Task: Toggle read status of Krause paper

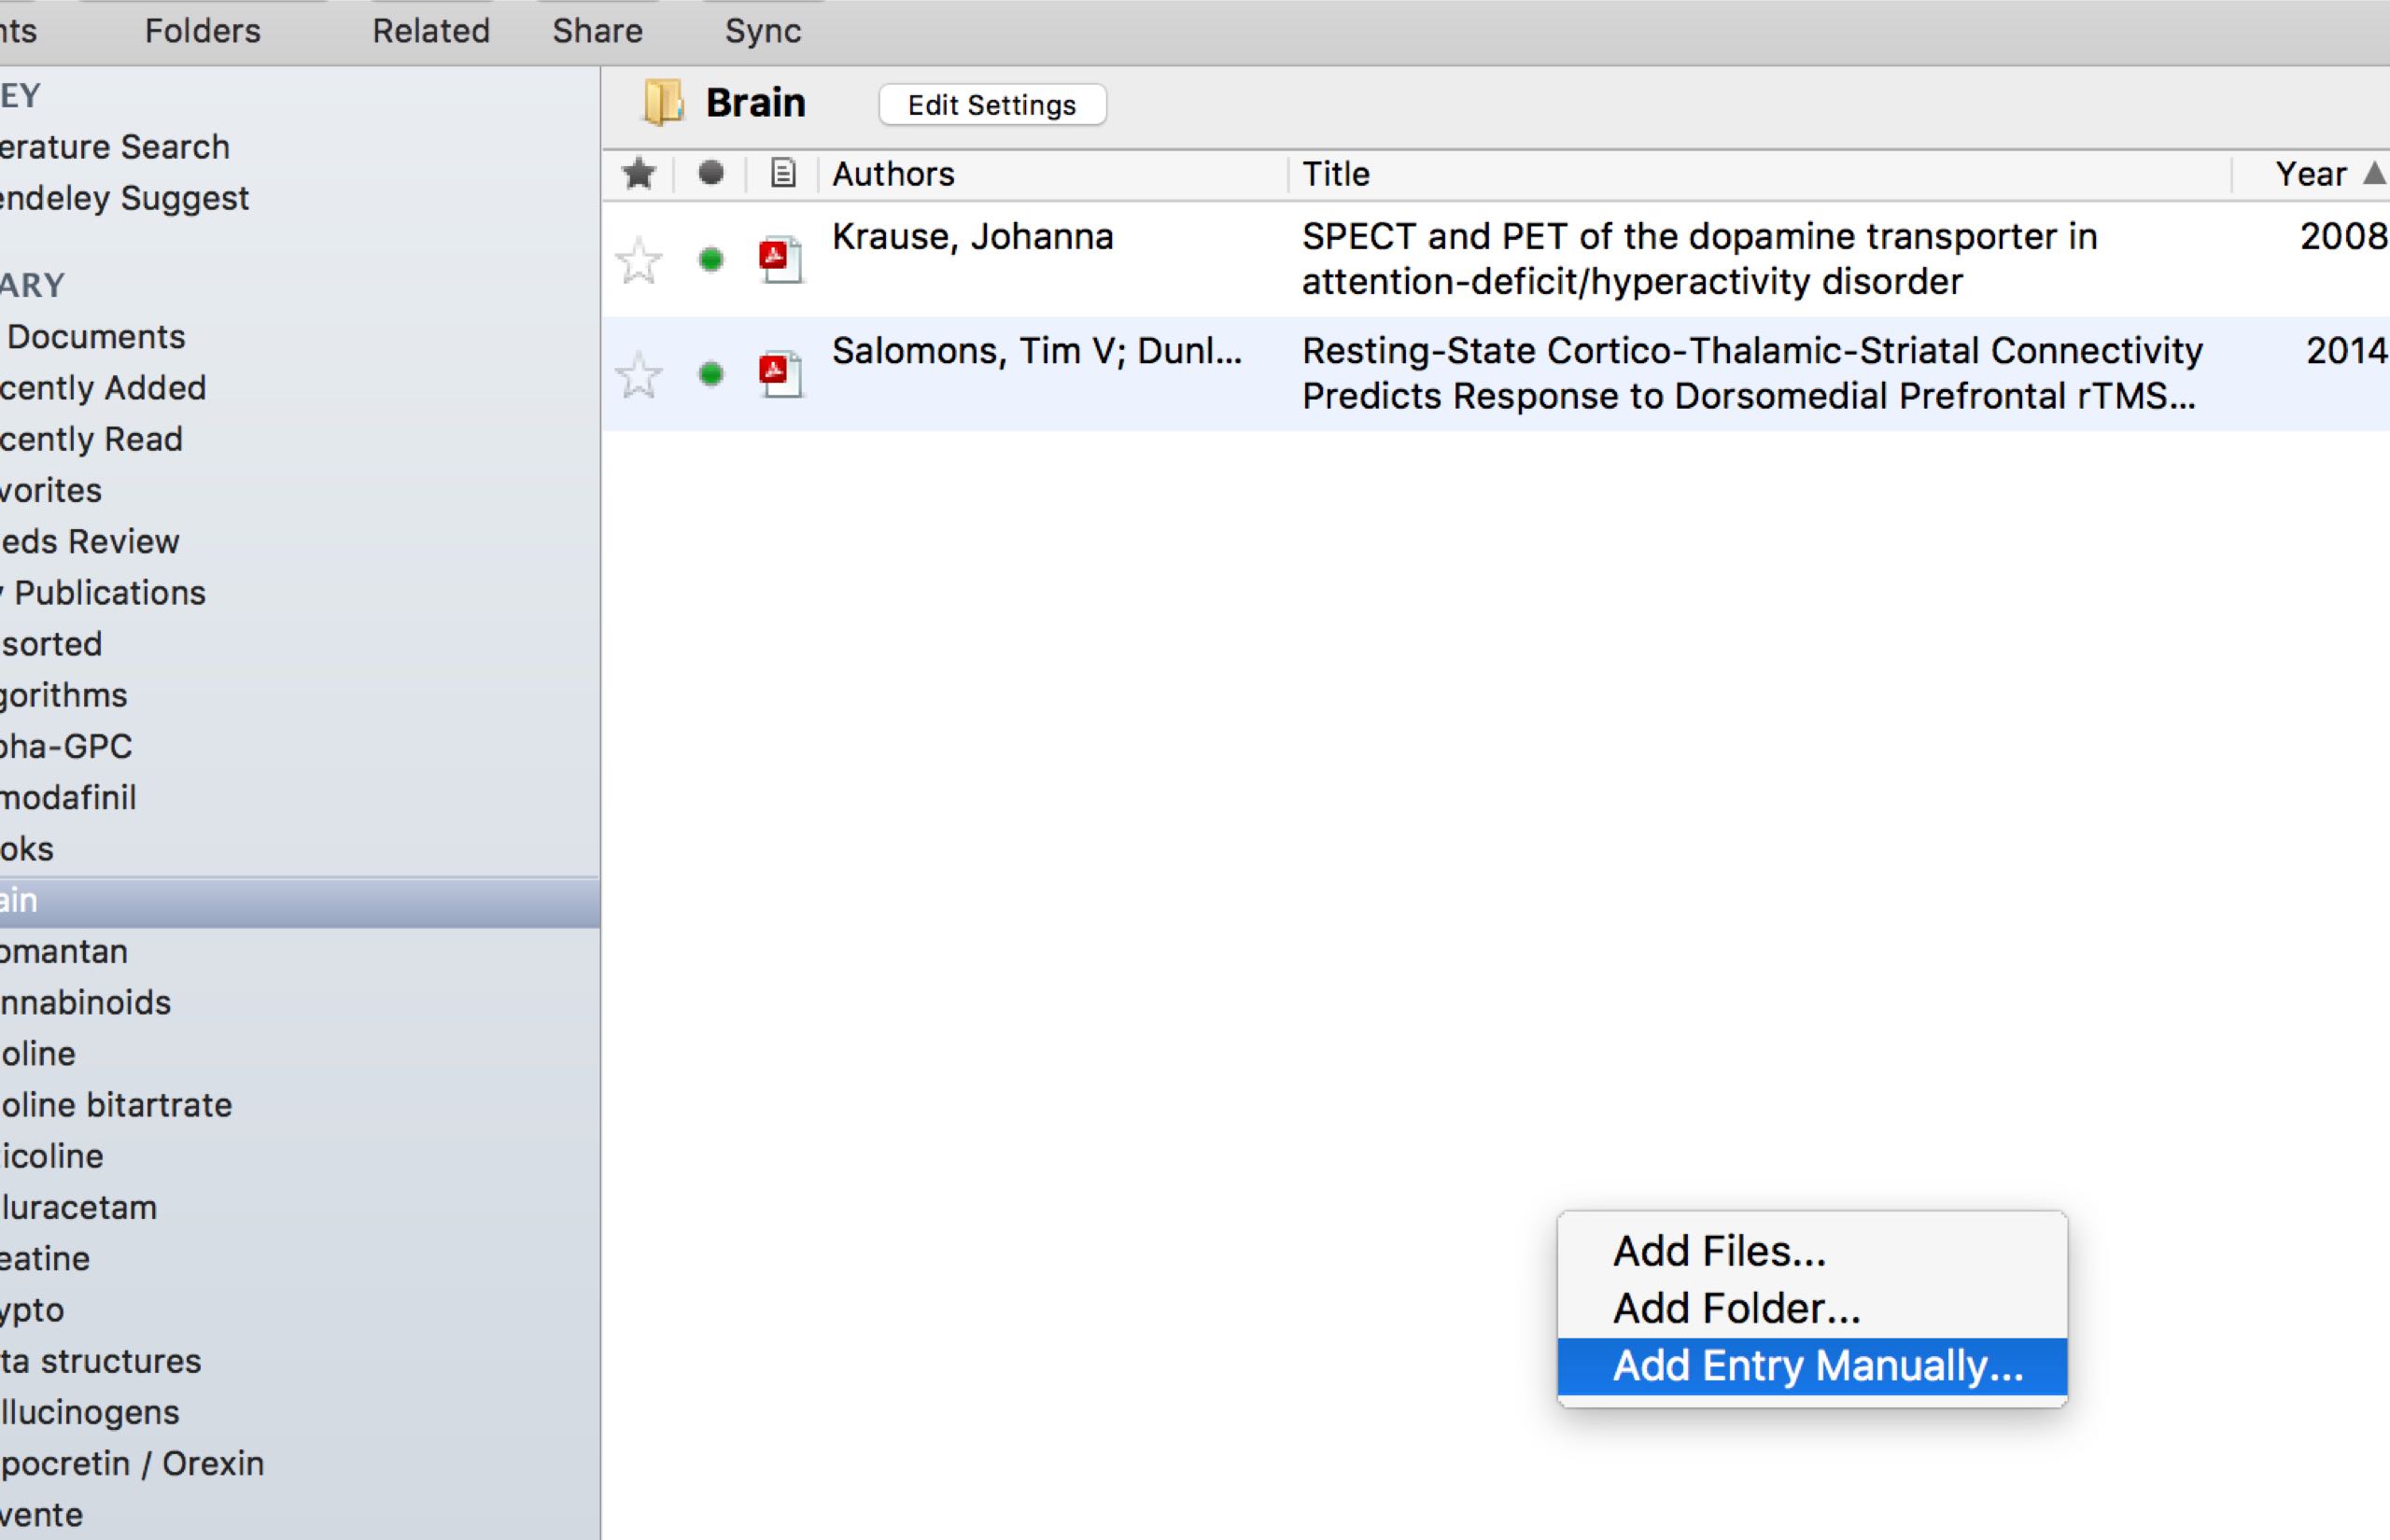Action: pos(711,260)
